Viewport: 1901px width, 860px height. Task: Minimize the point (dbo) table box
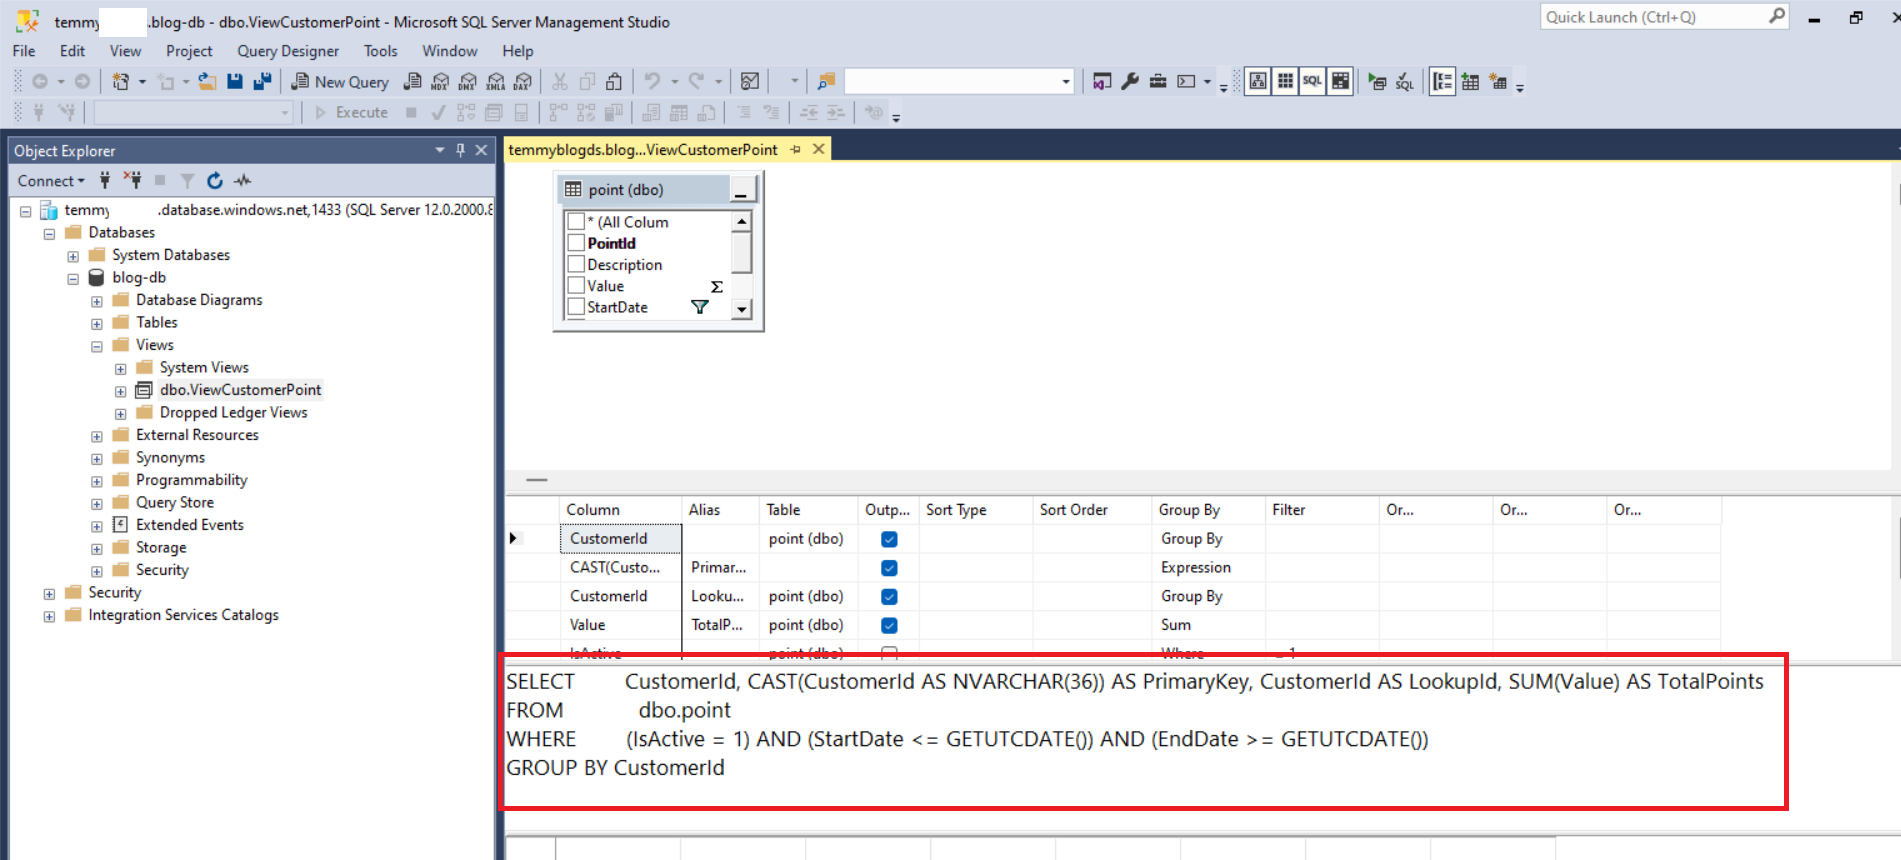741,190
